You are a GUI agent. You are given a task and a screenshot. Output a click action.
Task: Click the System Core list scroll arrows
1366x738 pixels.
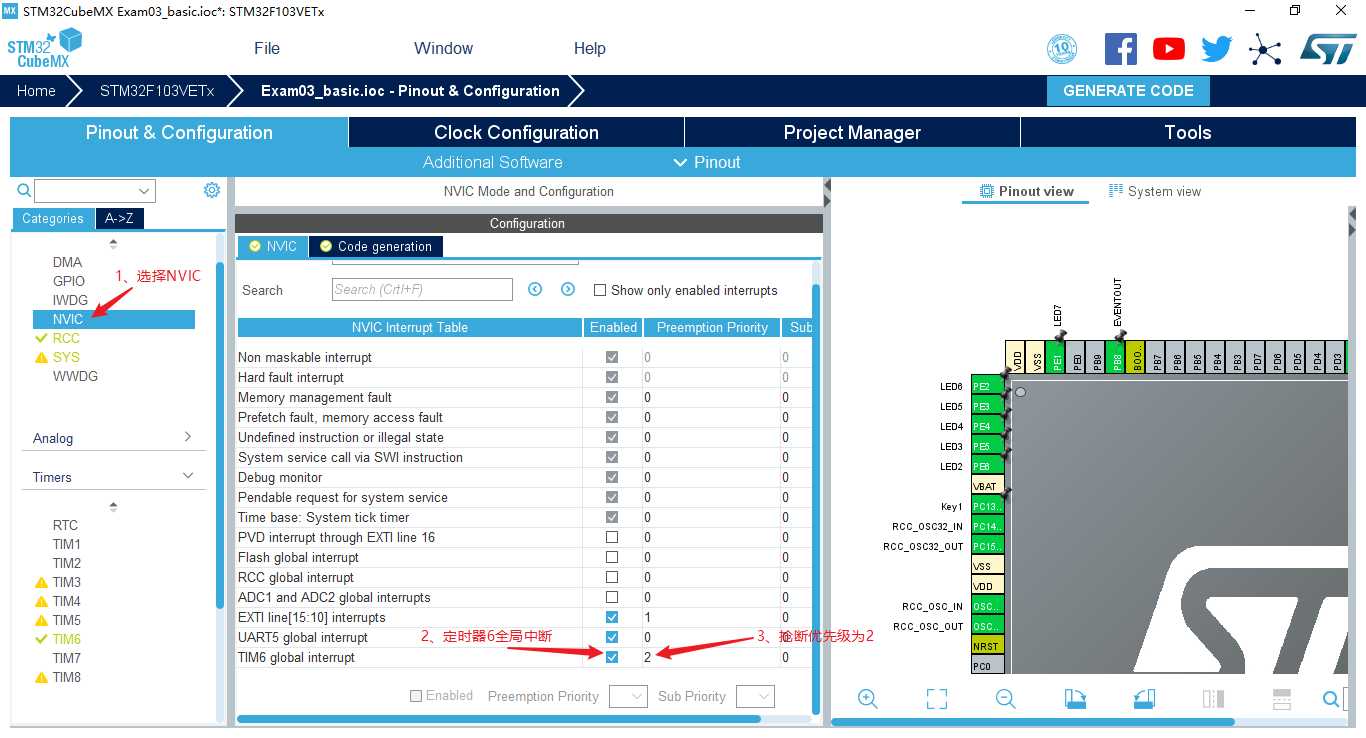coord(113,243)
